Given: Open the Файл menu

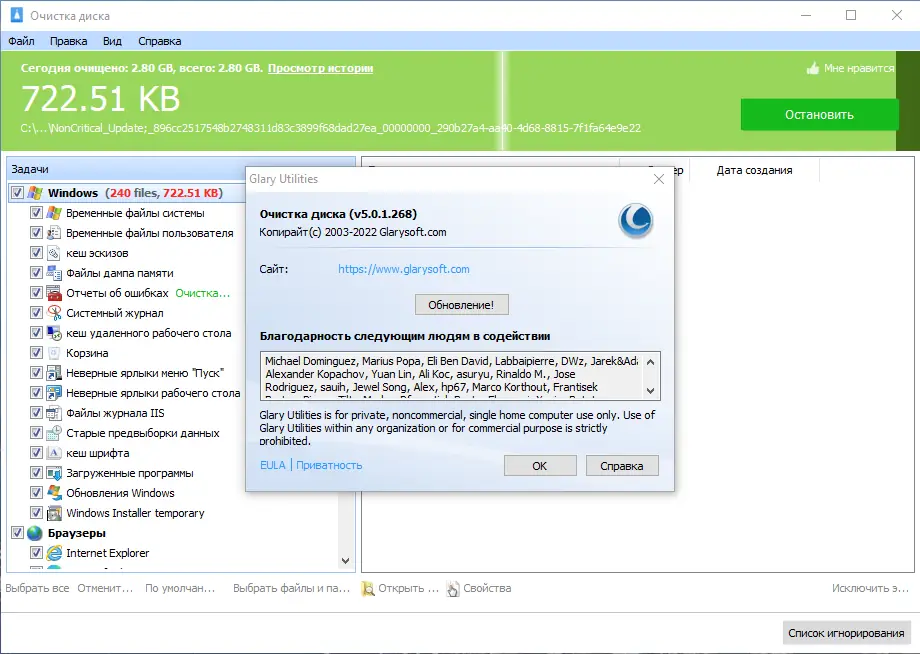Looking at the screenshot, I should [22, 41].
